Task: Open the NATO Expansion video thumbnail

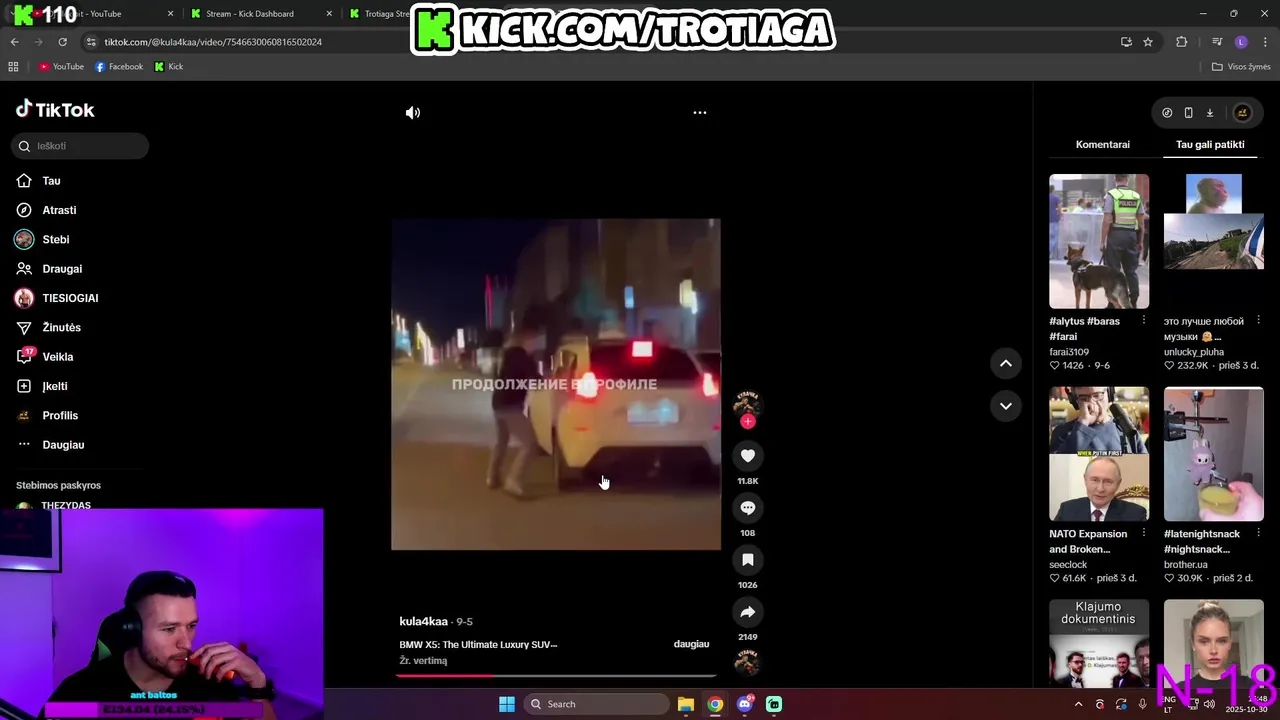Action: pos(1099,454)
